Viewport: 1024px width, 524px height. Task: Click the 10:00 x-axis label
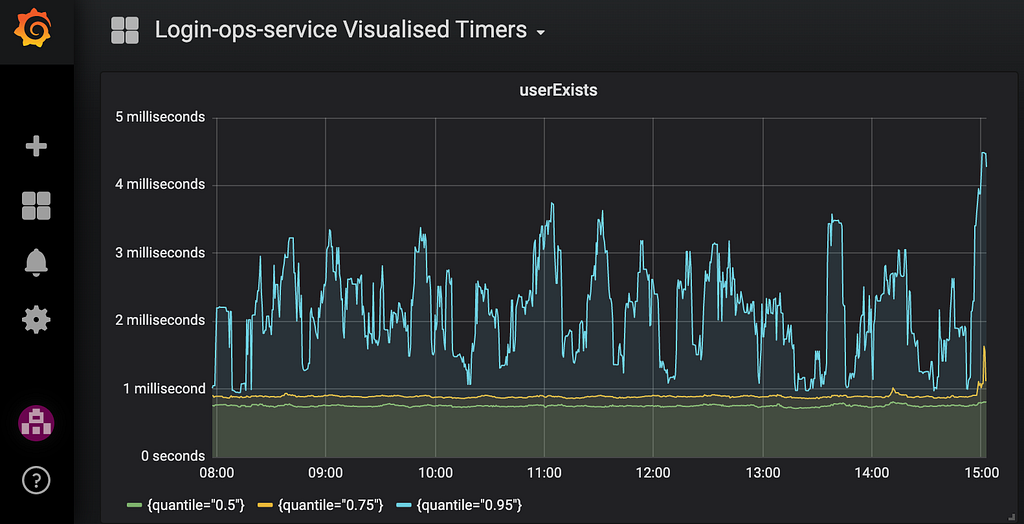coord(435,472)
